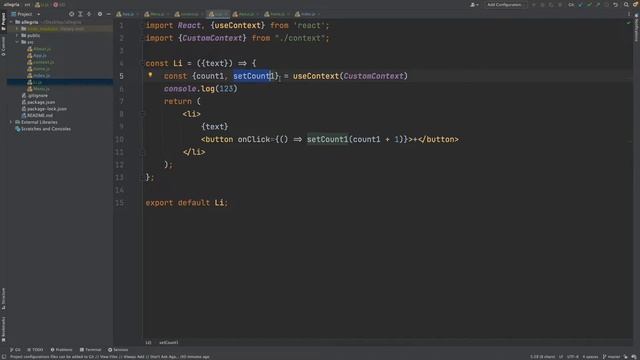This screenshot has height=360, width=640.
Task: Click Expand All icon in Project panel header
Action: 80,14
